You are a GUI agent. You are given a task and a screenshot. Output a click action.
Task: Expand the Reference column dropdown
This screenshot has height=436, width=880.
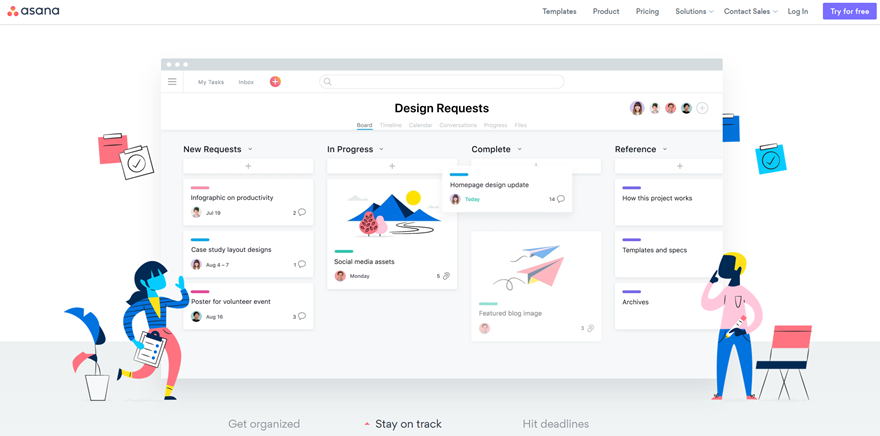tap(665, 149)
